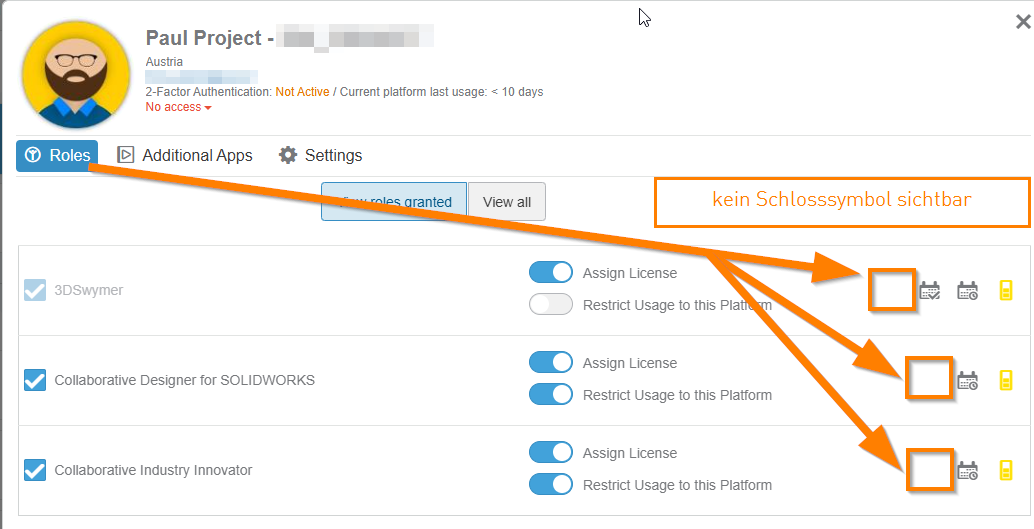Click yellow license icon for Collaborative Industry Innovator

point(1006,470)
